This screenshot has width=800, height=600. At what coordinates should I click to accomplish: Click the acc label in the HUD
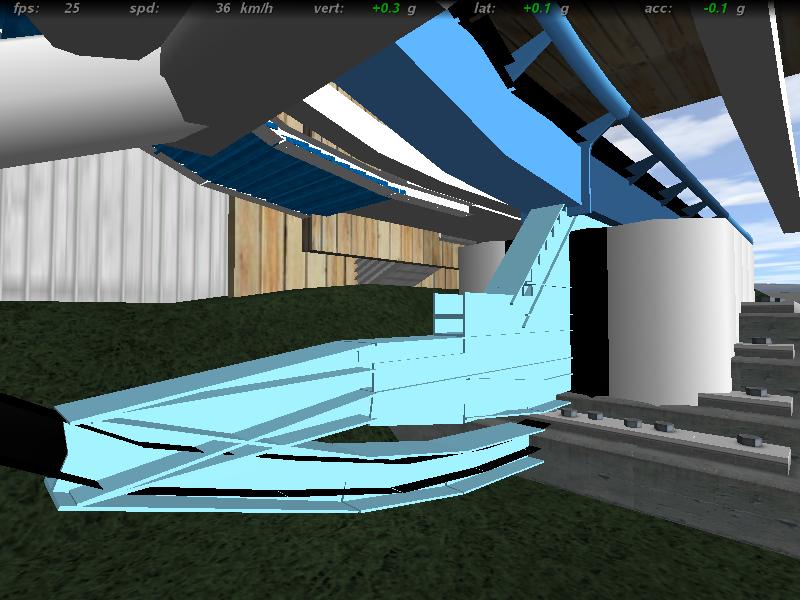coord(658,8)
